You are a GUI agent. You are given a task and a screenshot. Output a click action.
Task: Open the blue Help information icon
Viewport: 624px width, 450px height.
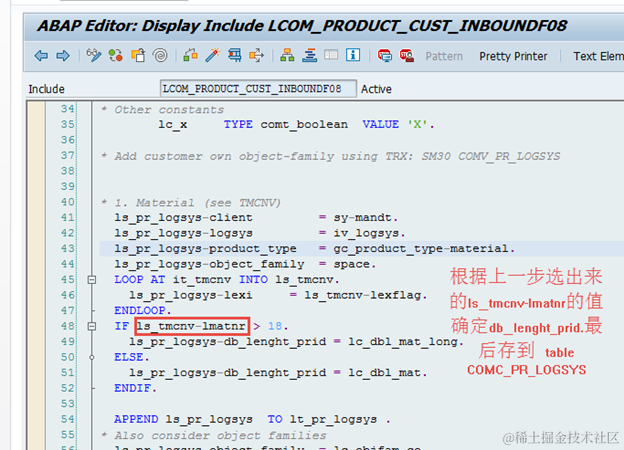(353, 55)
